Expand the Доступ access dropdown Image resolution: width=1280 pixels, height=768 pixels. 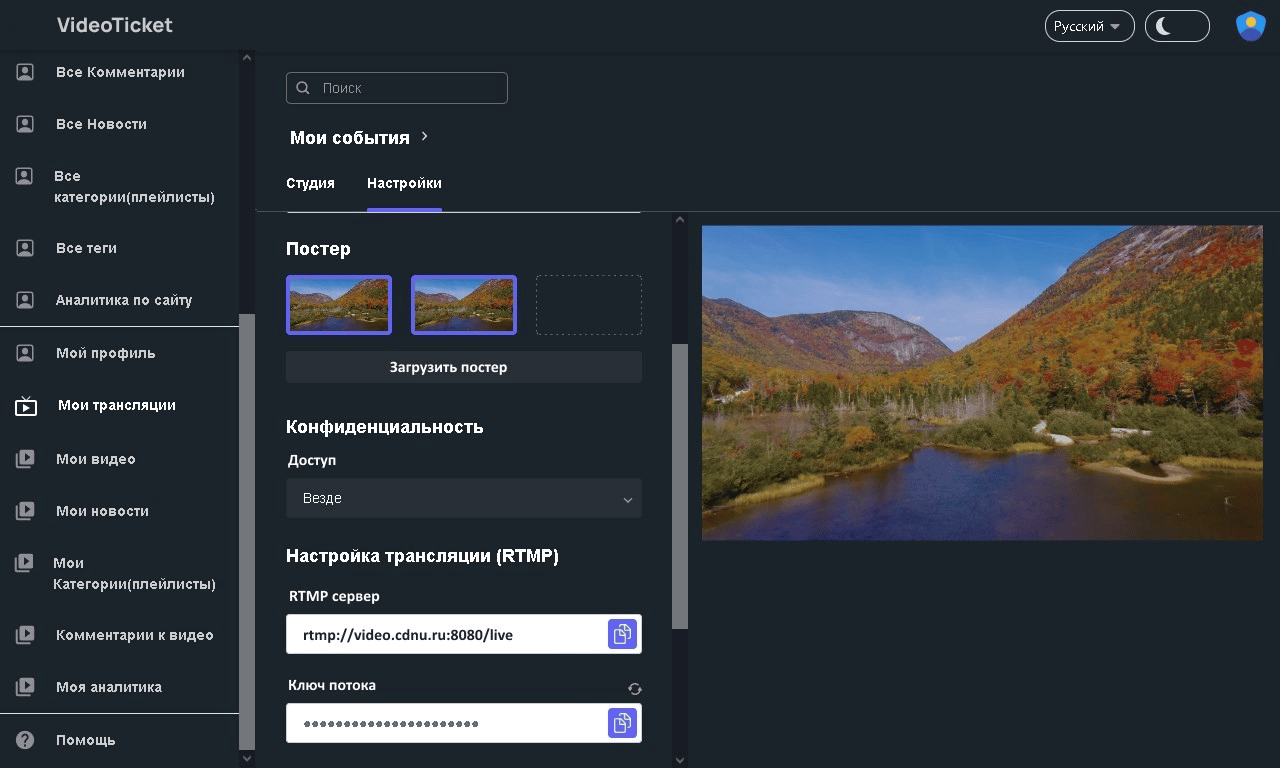pos(464,498)
